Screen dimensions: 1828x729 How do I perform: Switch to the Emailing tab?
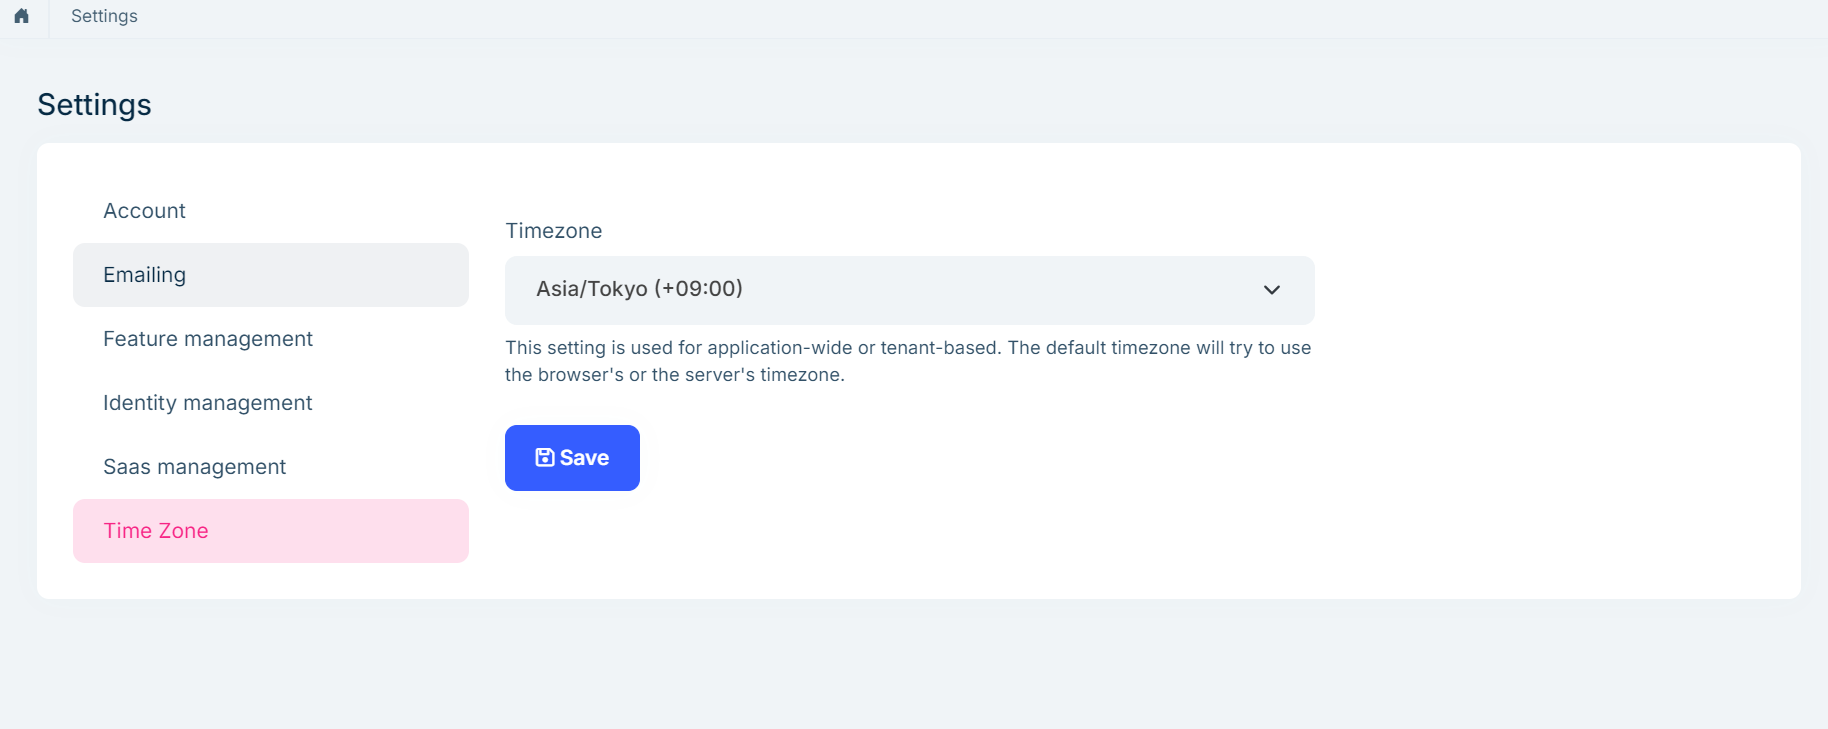[145, 275]
